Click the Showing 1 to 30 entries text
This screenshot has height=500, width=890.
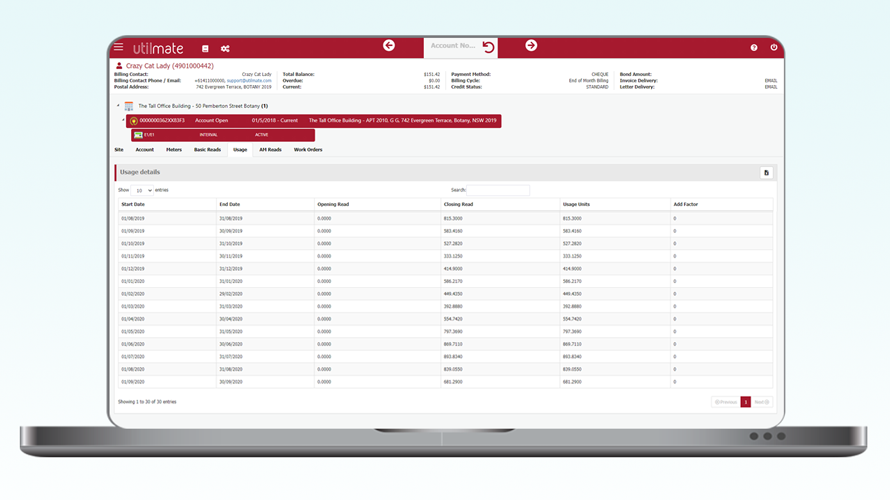click(x=147, y=402)
